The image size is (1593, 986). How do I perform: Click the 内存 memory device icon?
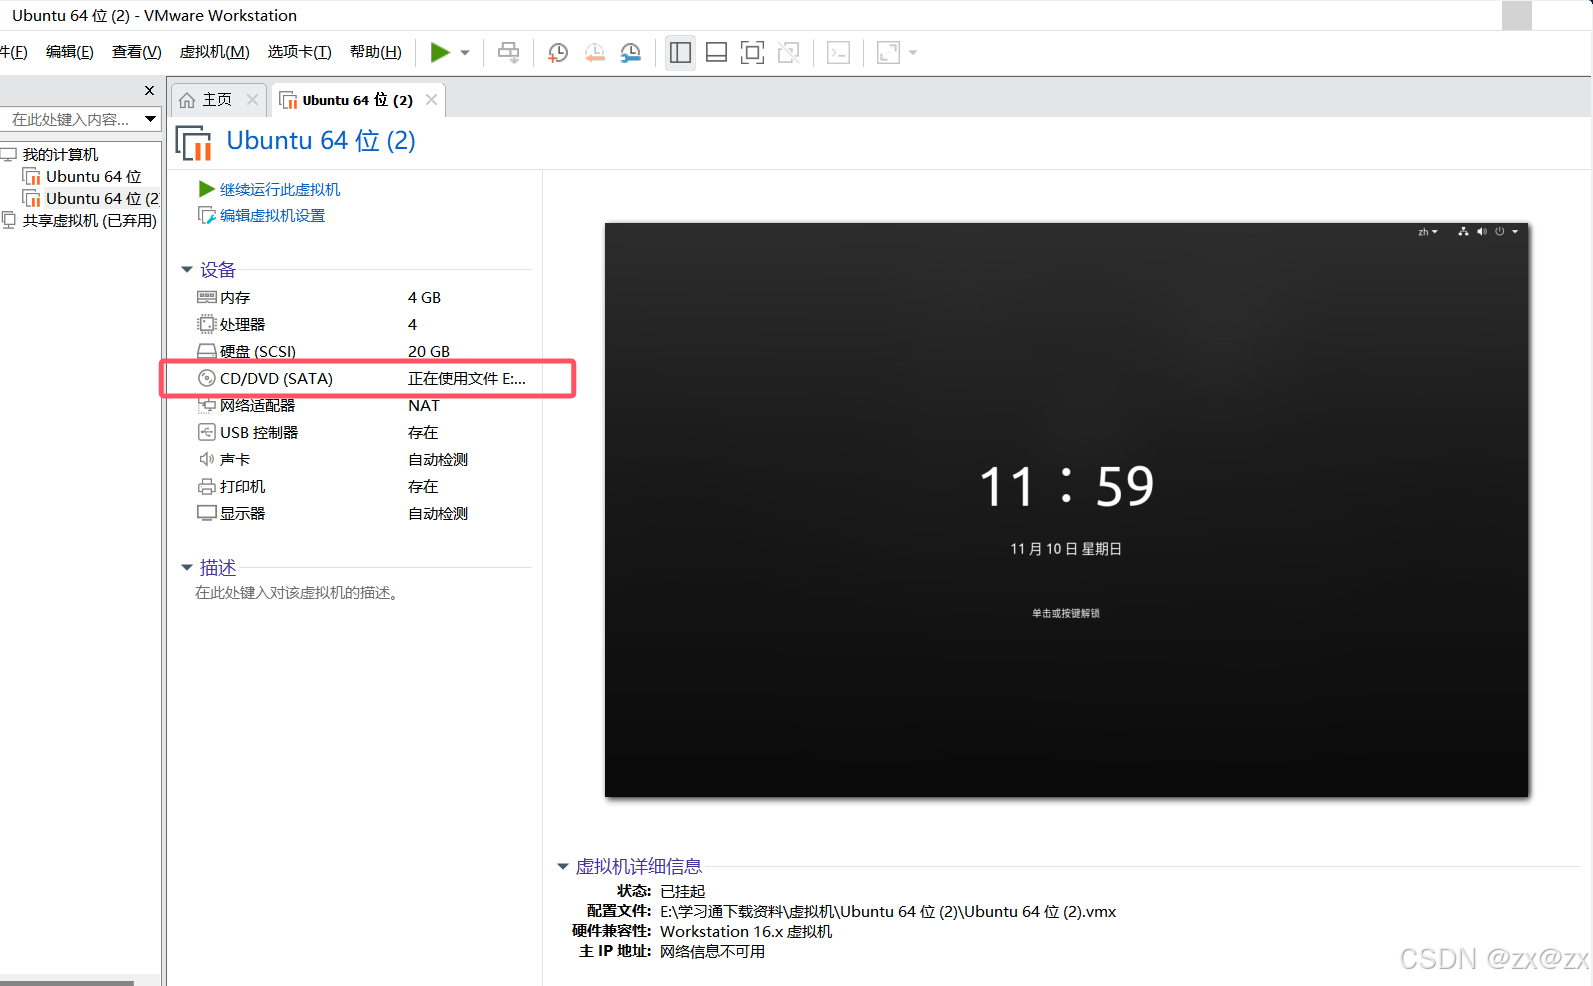coord(207,297)
